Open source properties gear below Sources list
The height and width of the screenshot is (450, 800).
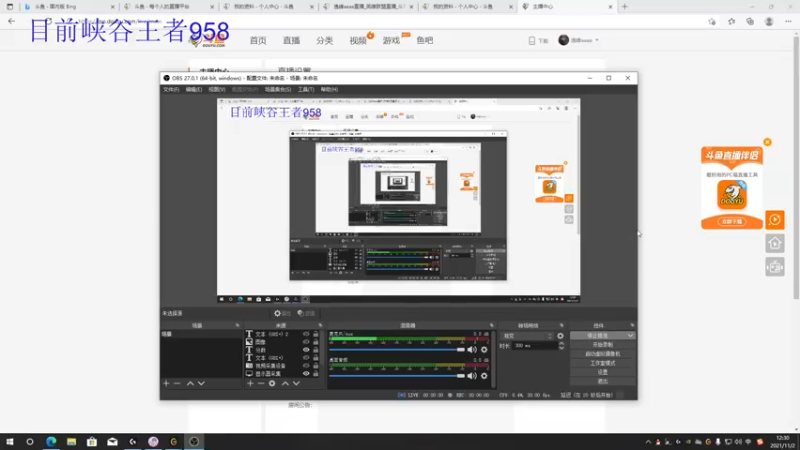click(272, 383)
